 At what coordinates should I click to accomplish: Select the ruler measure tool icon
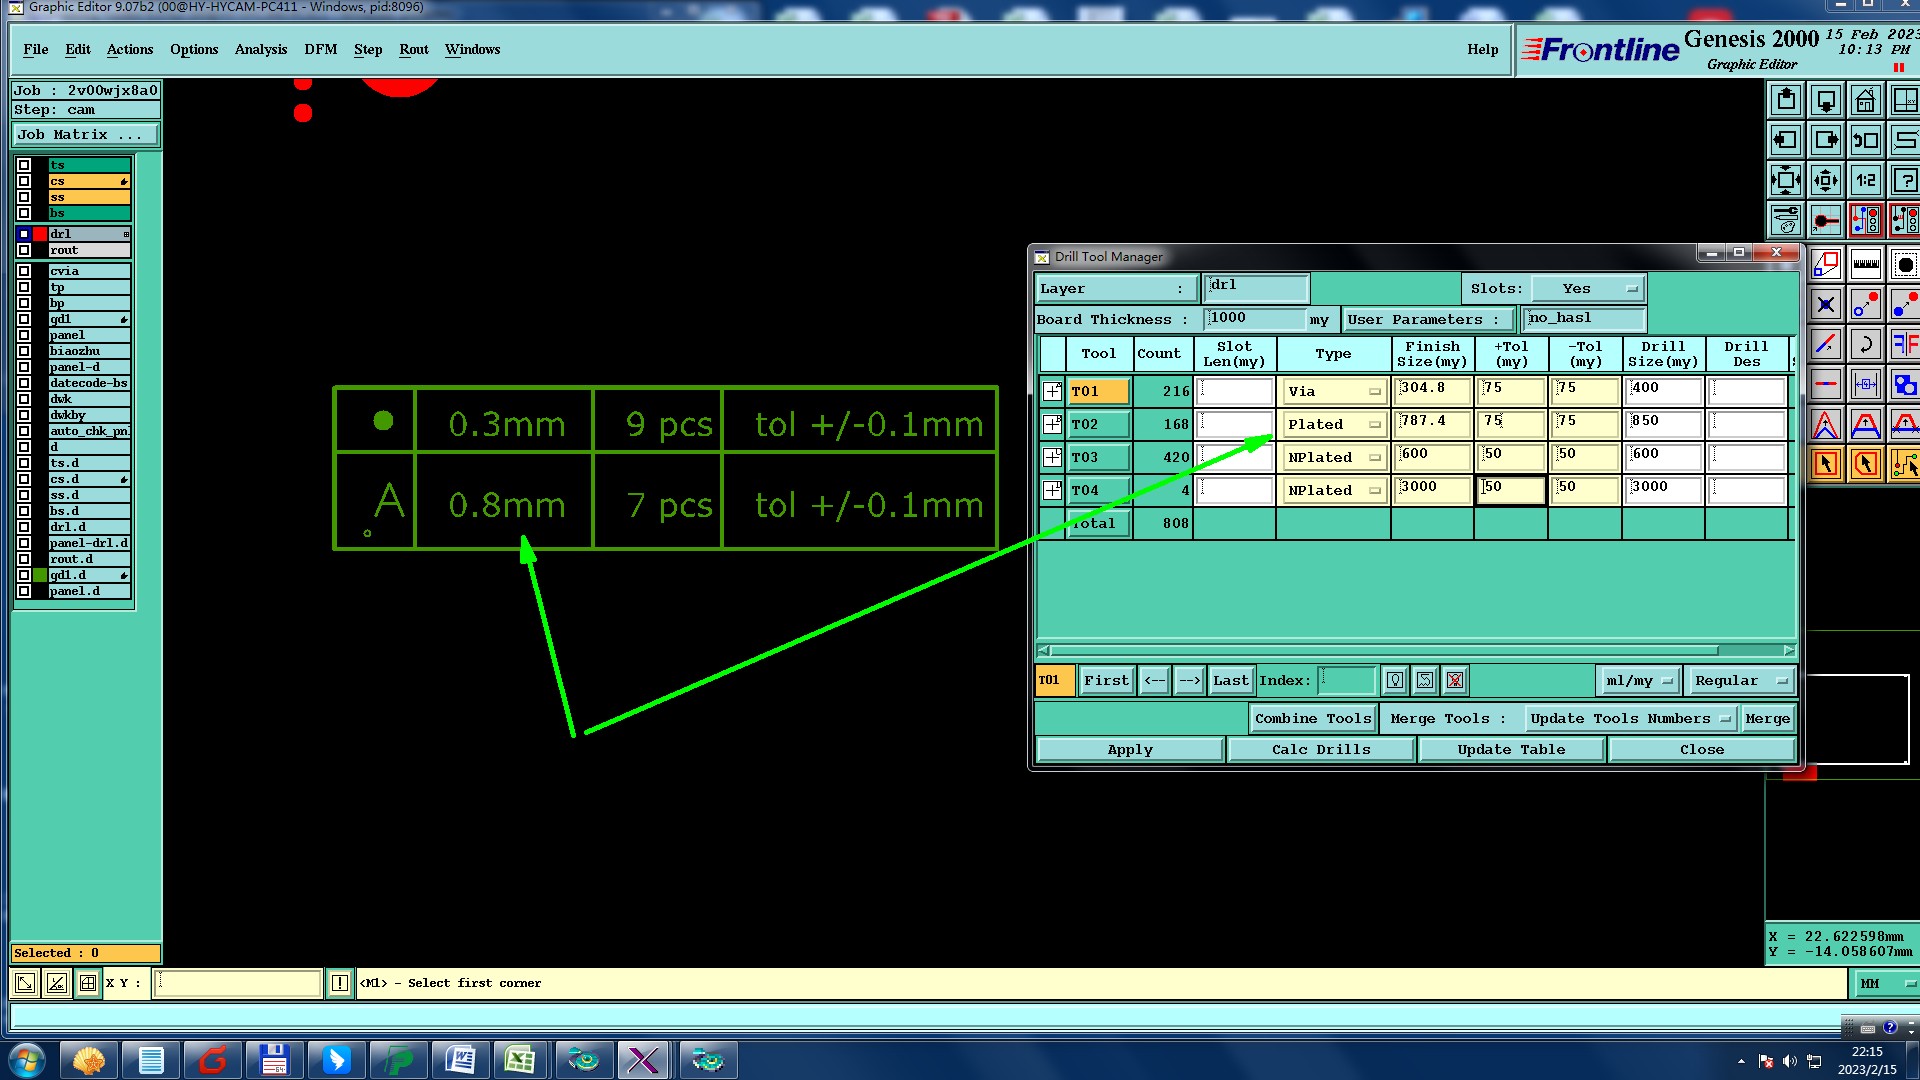click(1865, 265)
